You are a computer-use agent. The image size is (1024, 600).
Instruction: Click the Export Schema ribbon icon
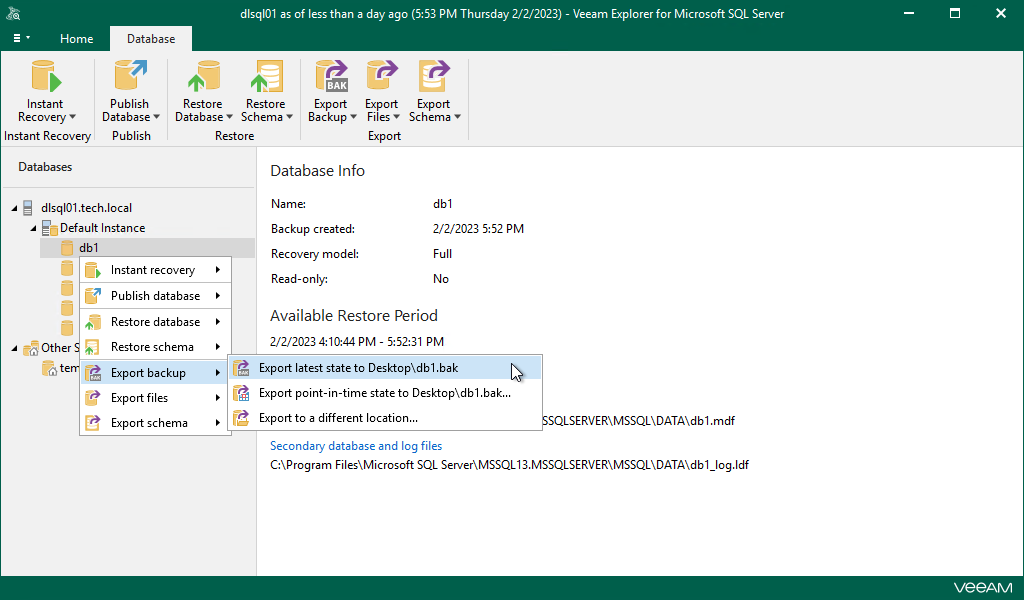point(434,76)
